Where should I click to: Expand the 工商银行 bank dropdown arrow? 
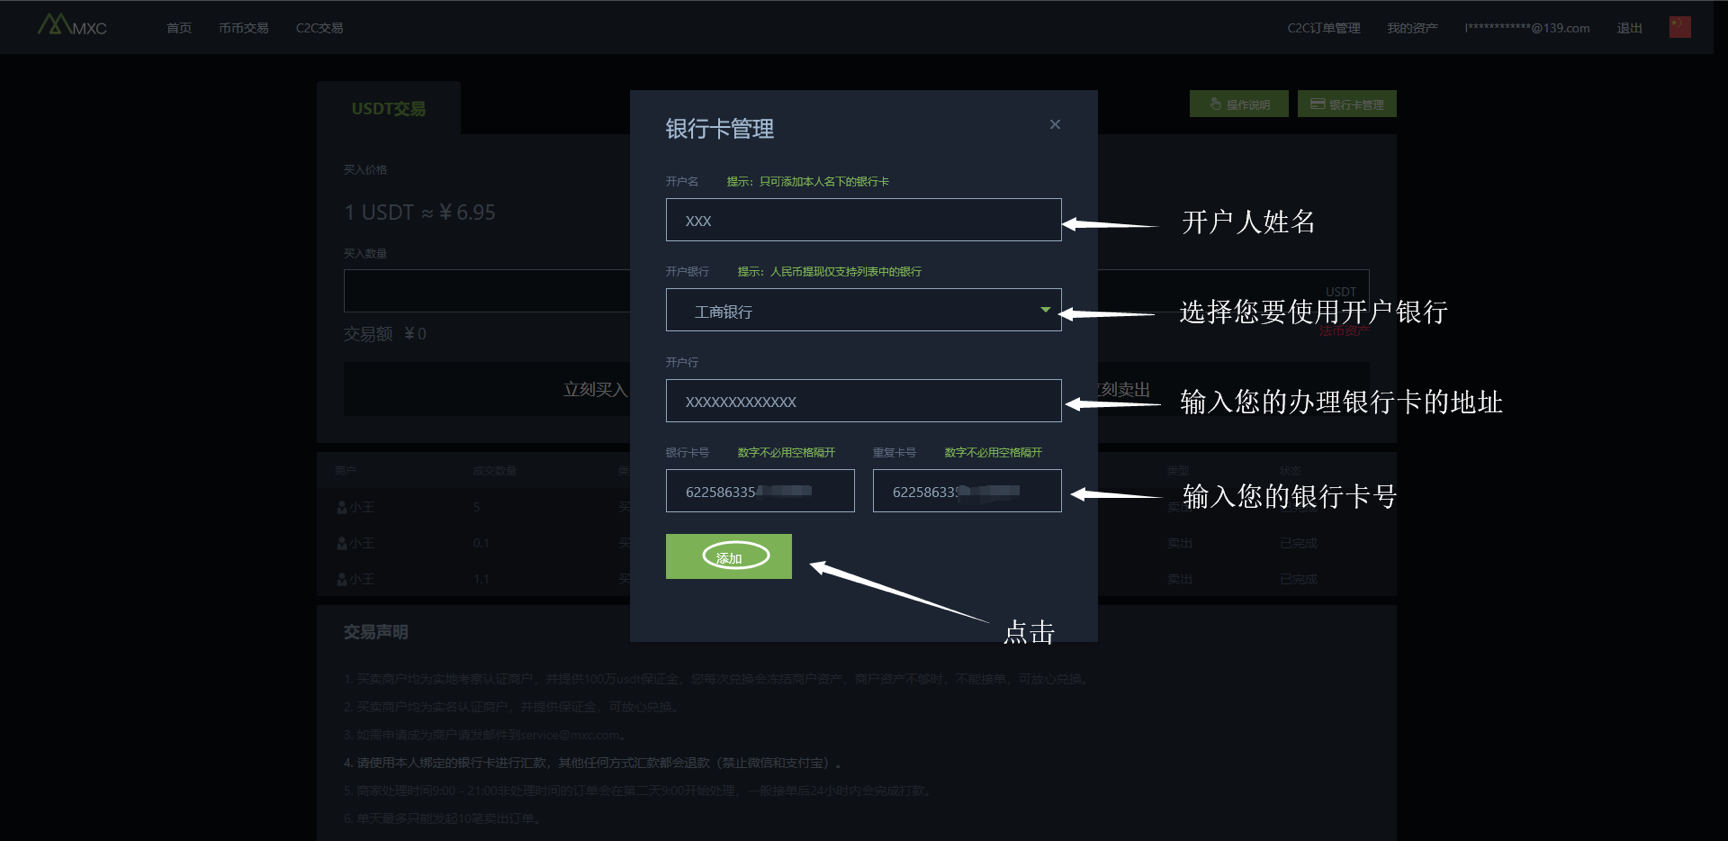1045,310
